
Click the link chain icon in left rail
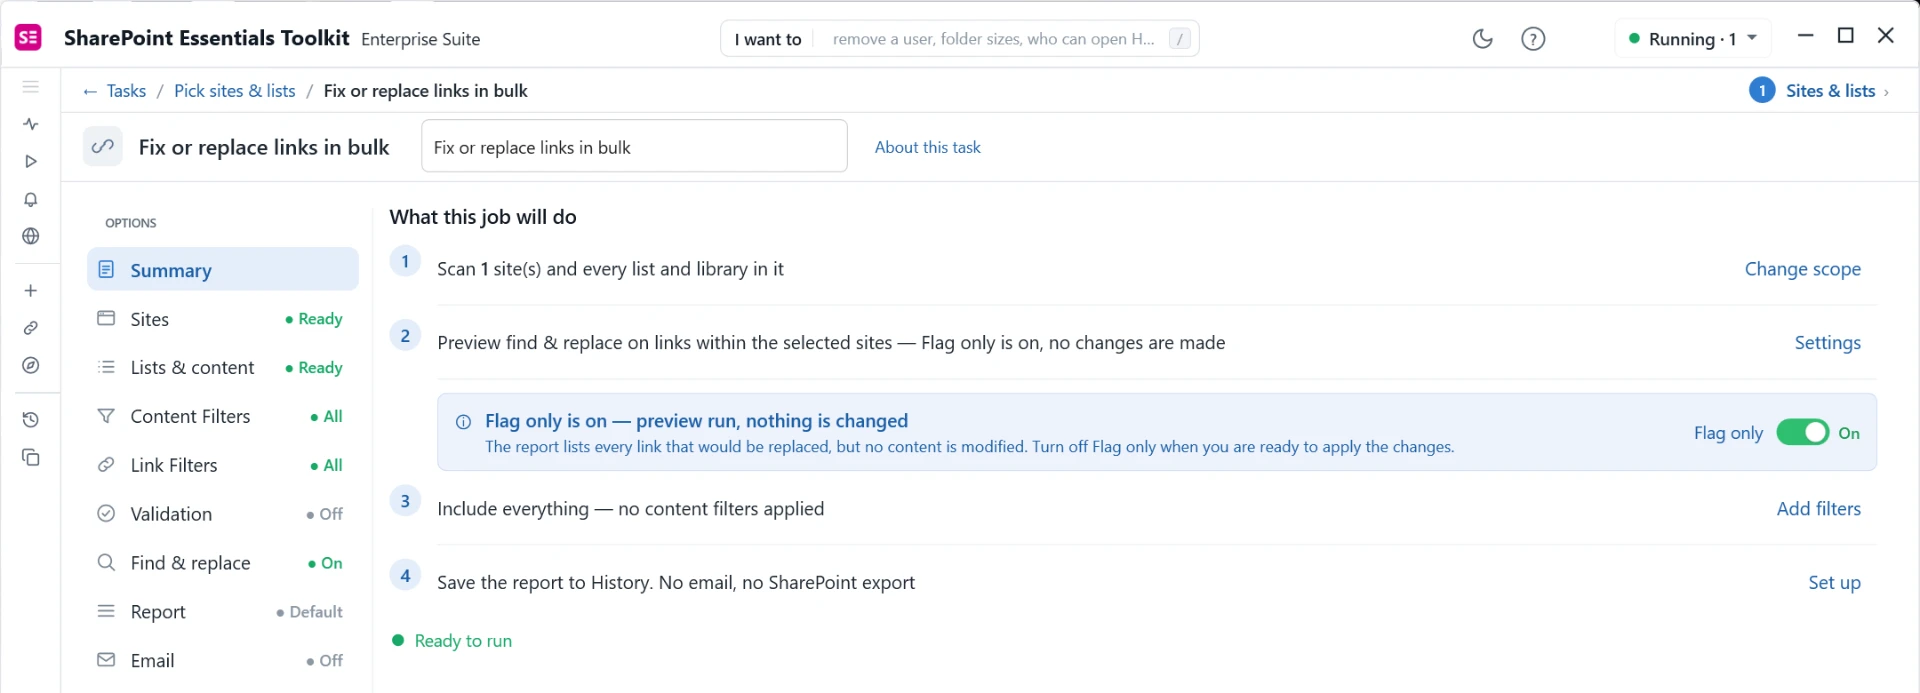[31, 328]
